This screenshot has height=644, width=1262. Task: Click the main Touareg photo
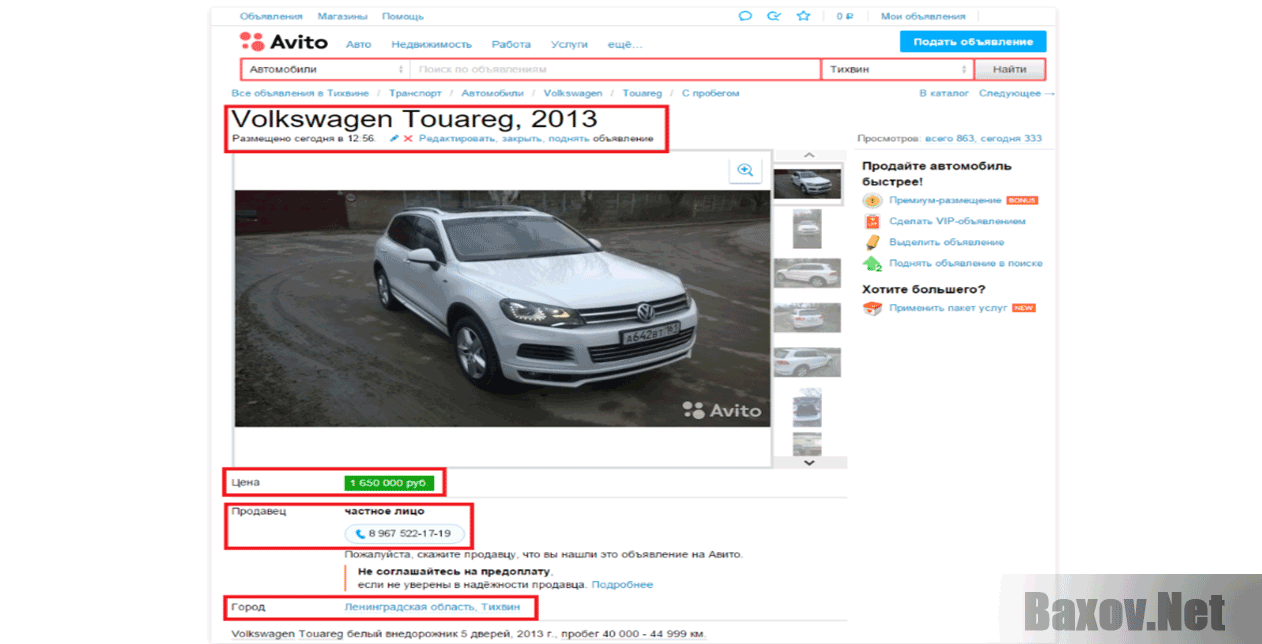[503, 308]
